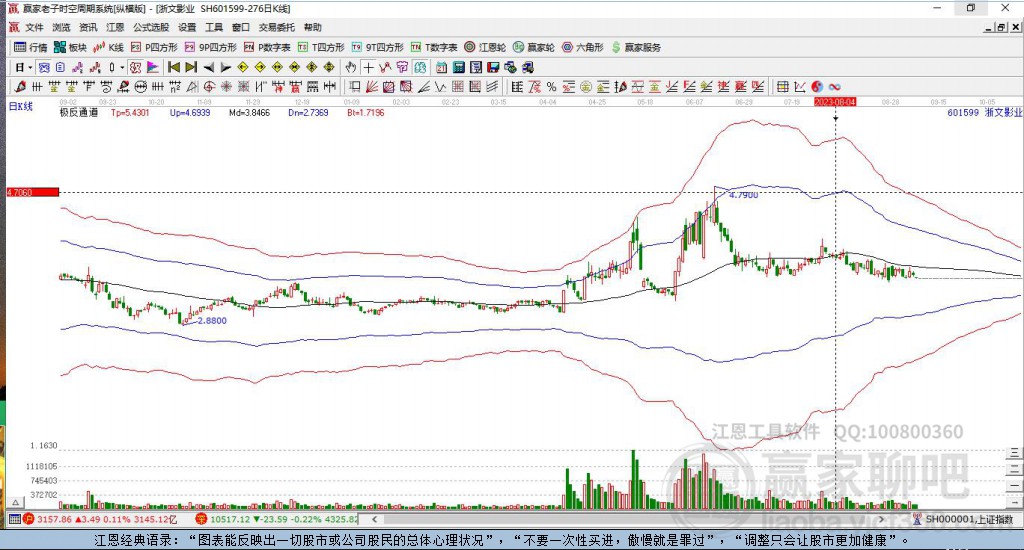Jump to last bar icon

click(x=191, y=67)
